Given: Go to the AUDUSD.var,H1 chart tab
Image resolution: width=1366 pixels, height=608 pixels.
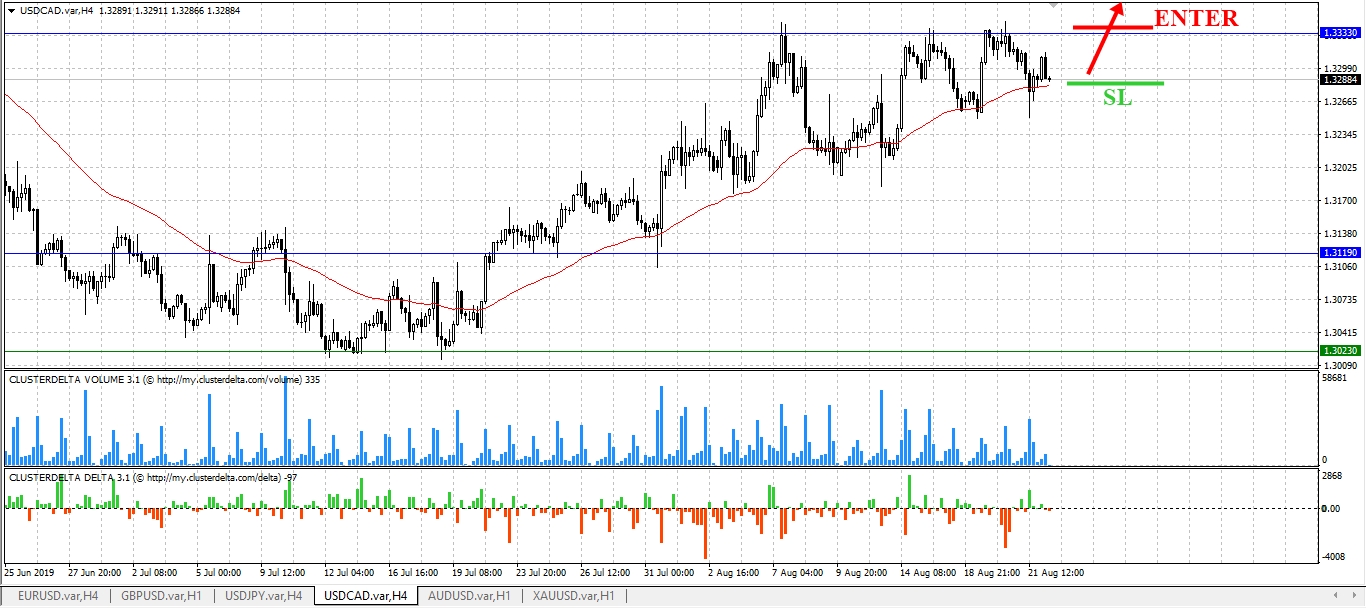Looking at the screenshot, I should click(x=469, y=596).
